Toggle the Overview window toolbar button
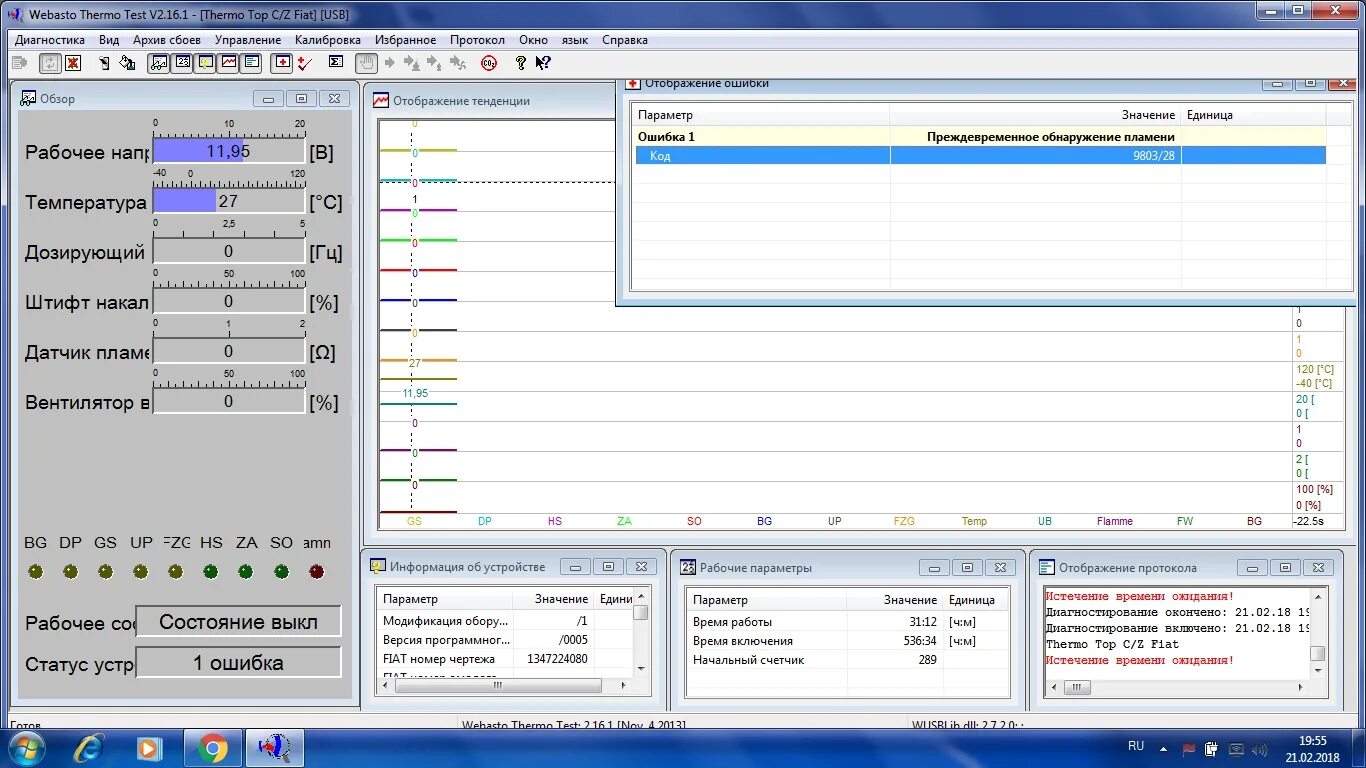This screenshot has width=1366, height=768. click(x=158, y=63)
